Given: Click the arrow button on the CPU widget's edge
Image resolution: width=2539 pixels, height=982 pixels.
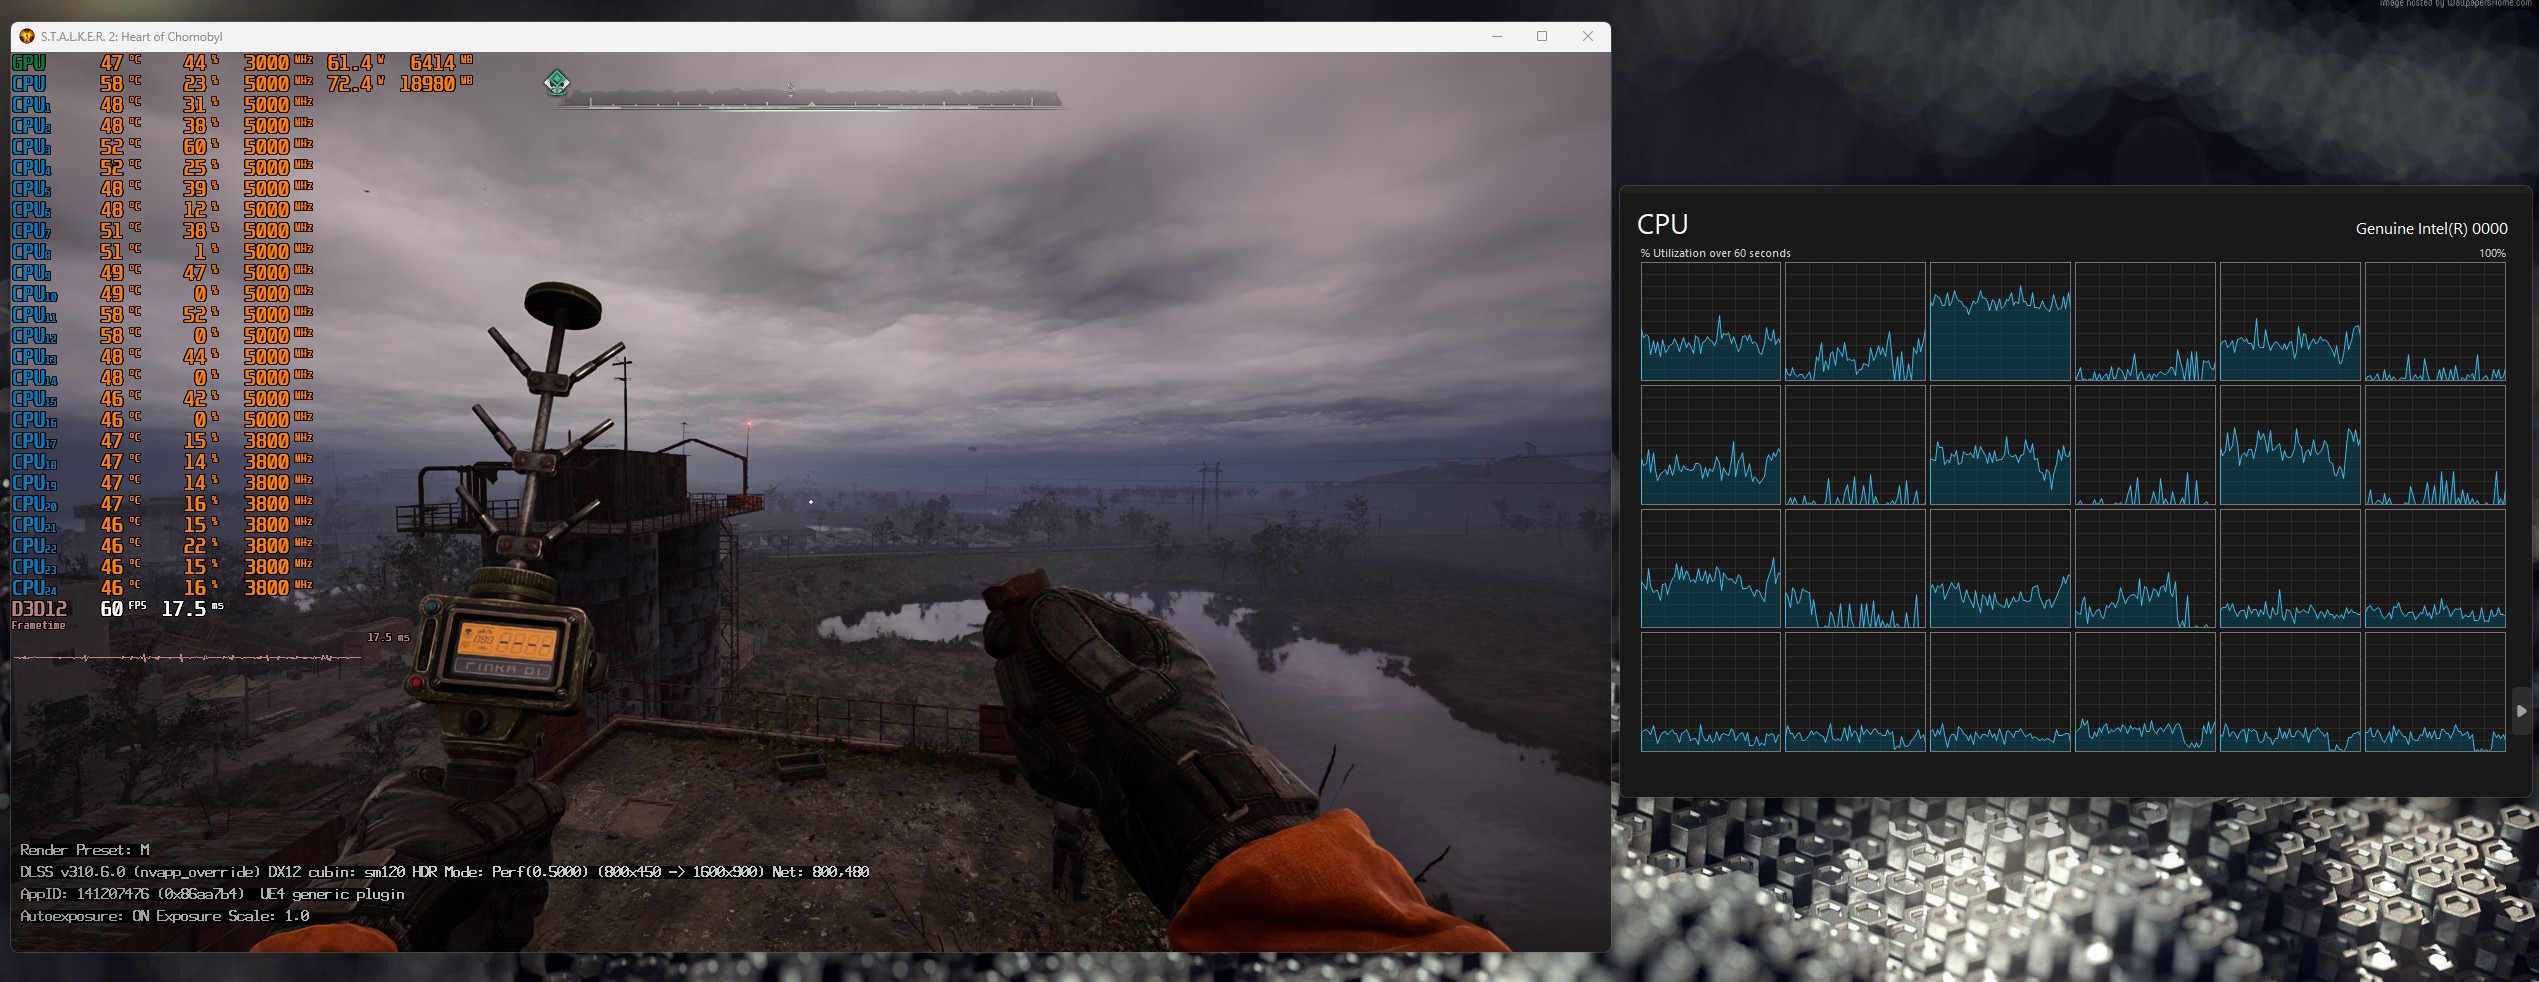Looking at the screenshot, I should click(x=2522, y=711).
